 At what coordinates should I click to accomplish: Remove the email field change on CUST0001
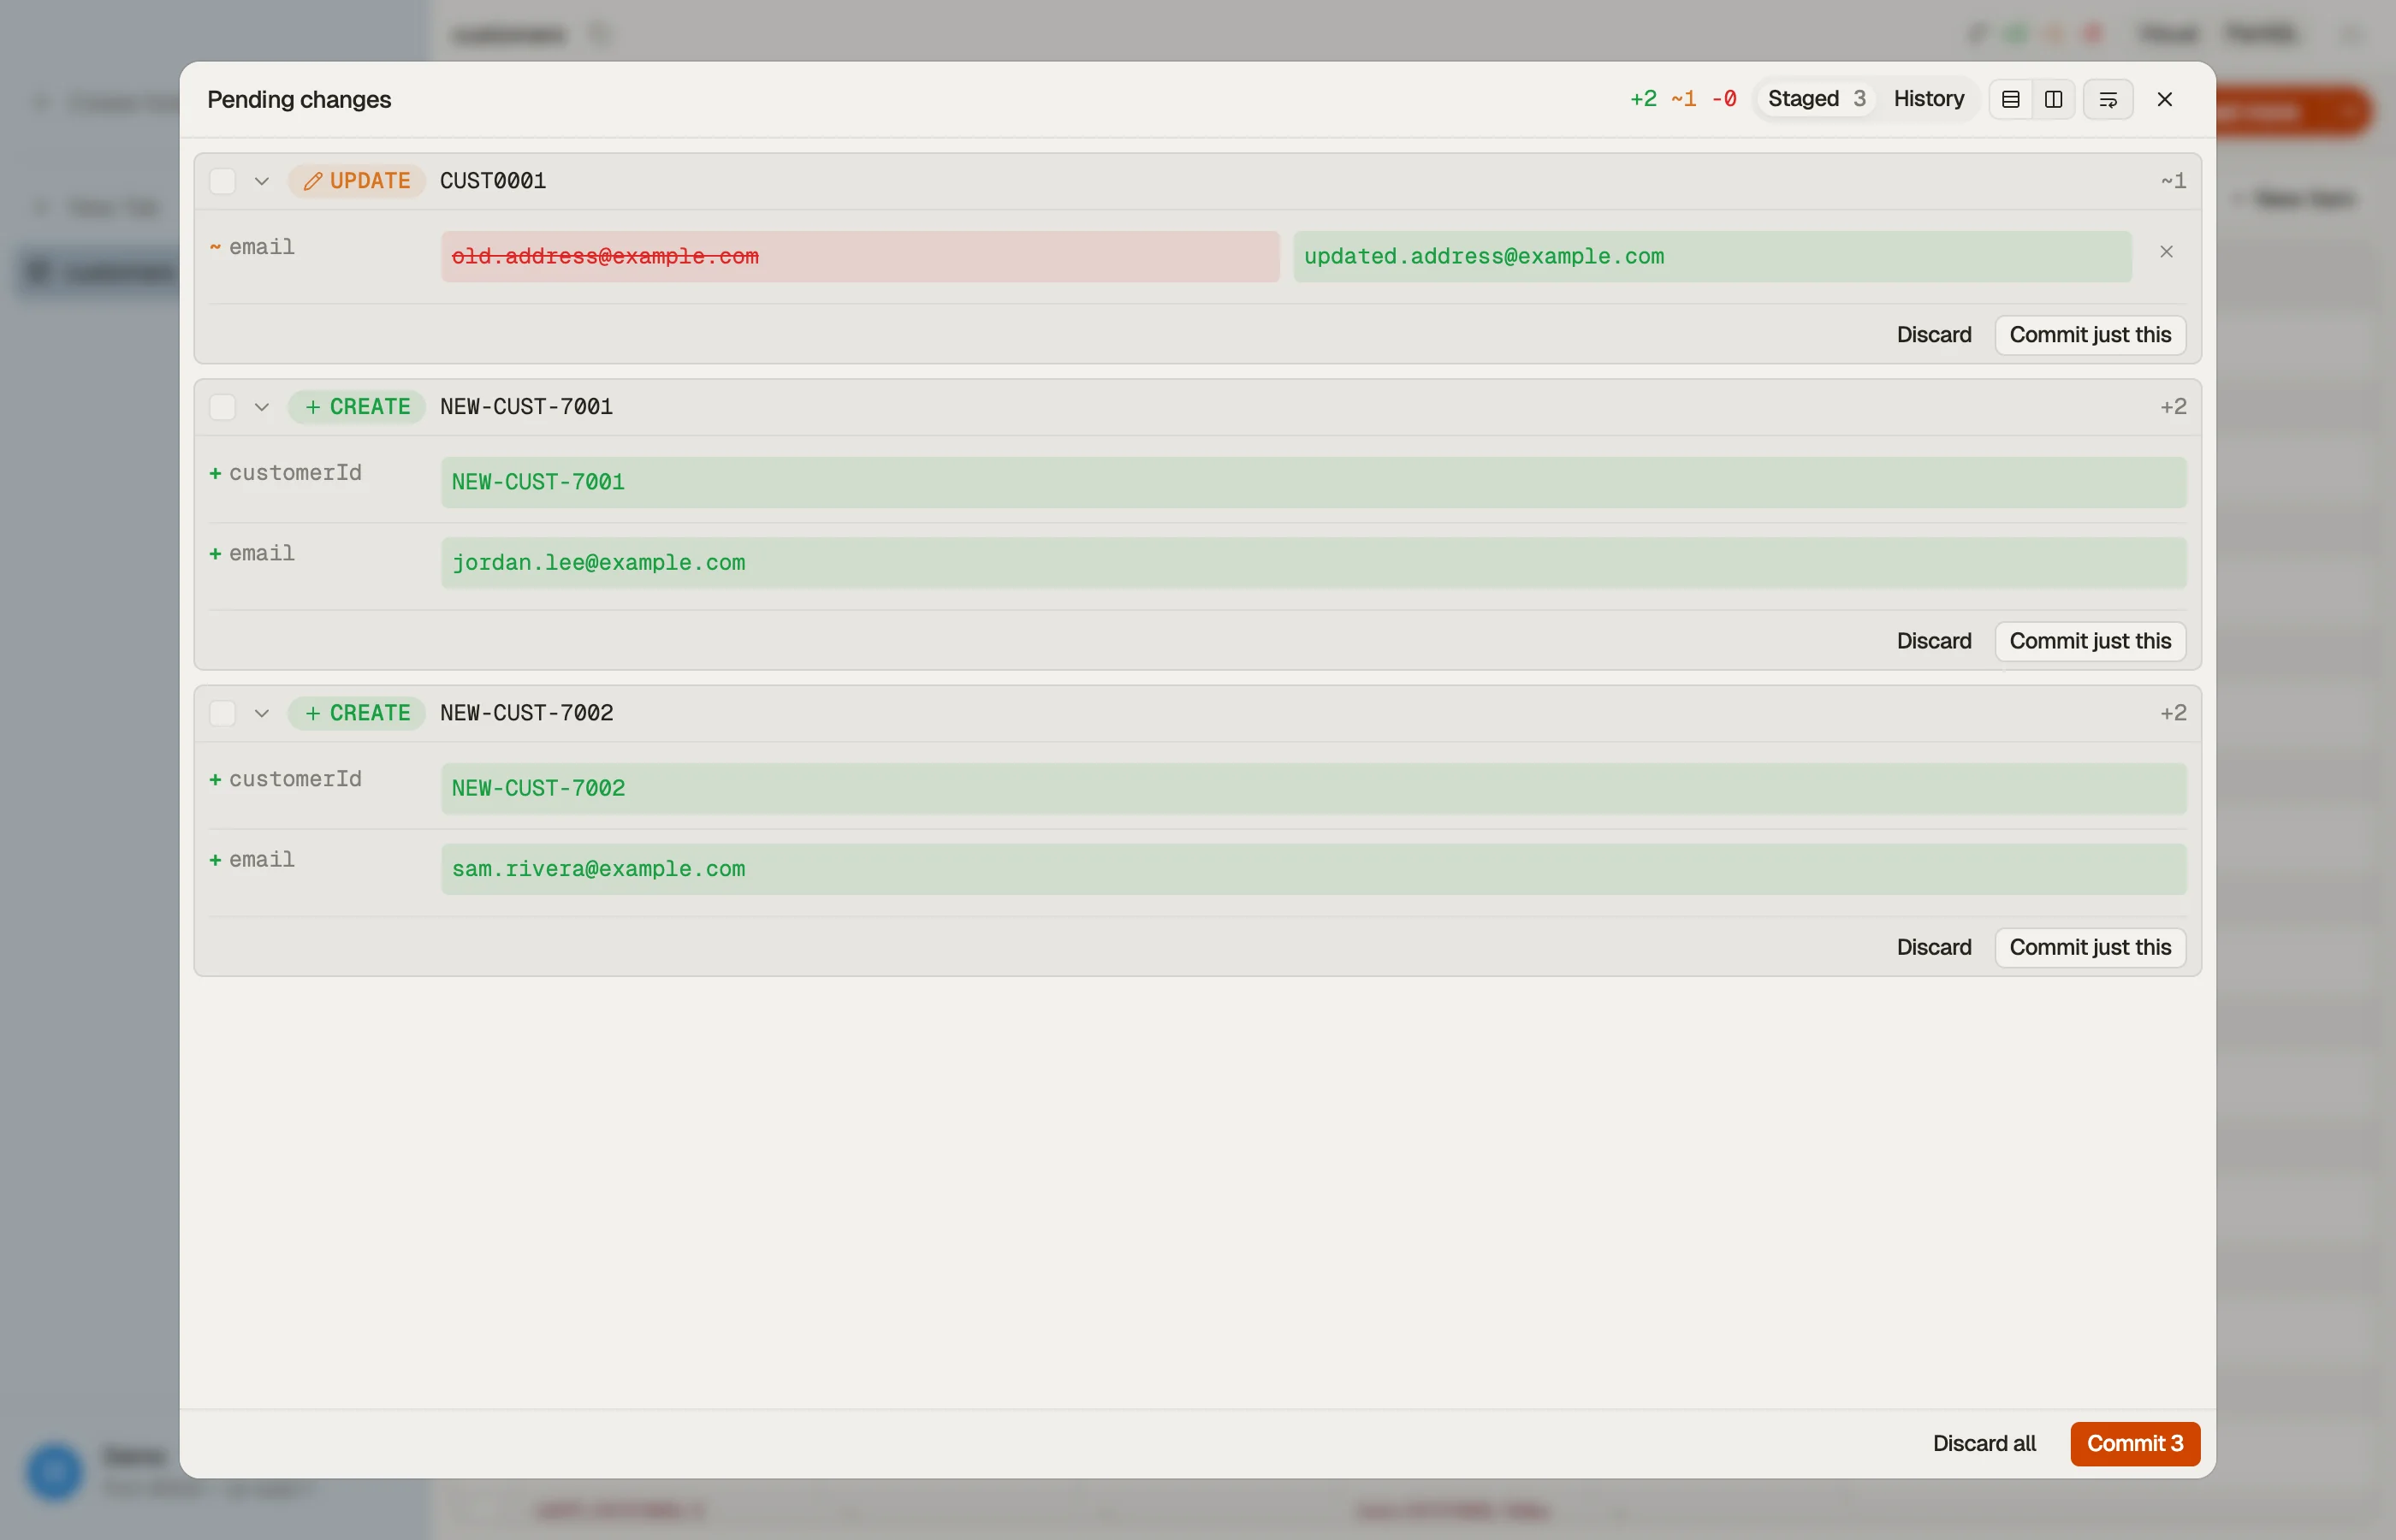tap(2166, 252)
